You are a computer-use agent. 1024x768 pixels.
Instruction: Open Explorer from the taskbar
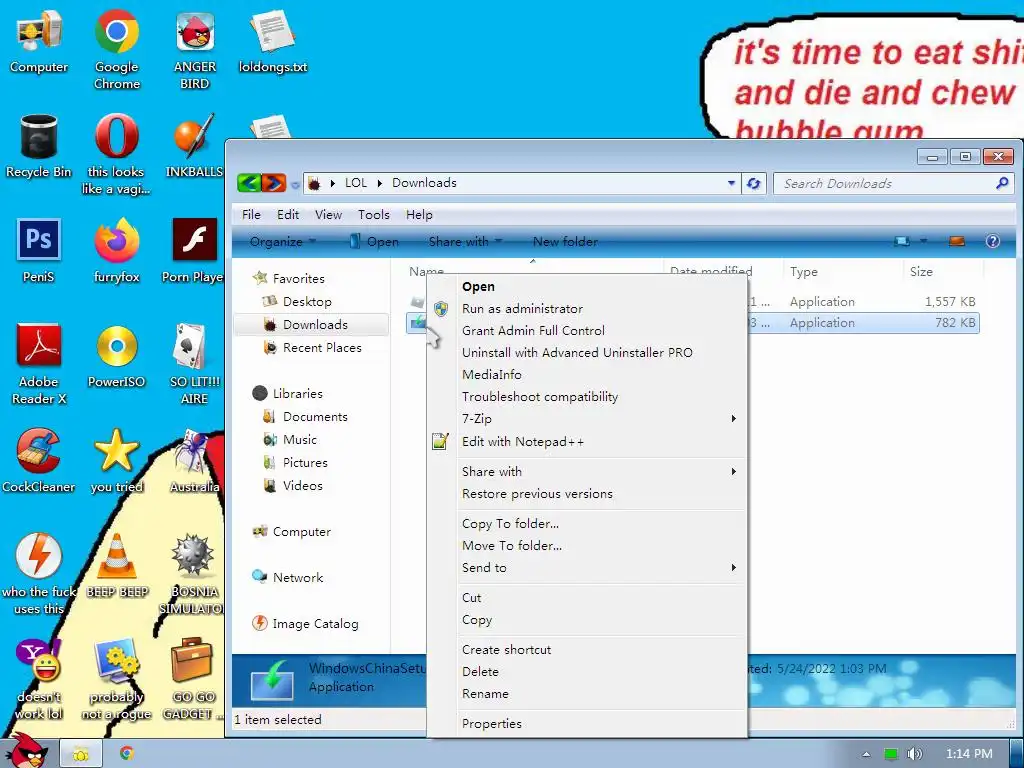81,754
